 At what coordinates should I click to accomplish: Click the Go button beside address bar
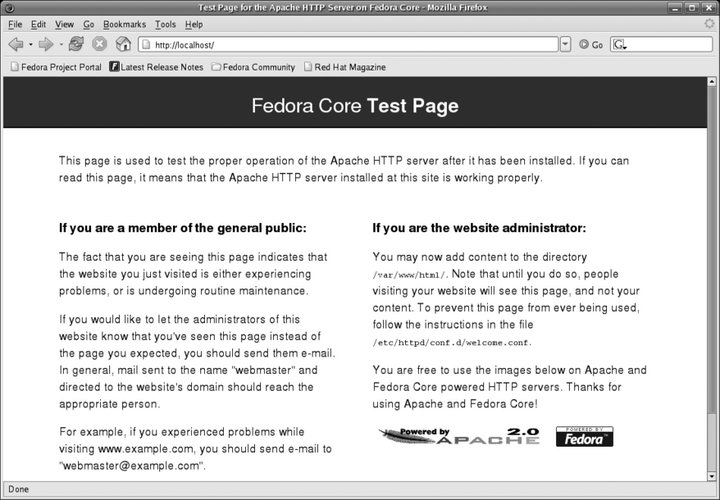coord(591,45)
